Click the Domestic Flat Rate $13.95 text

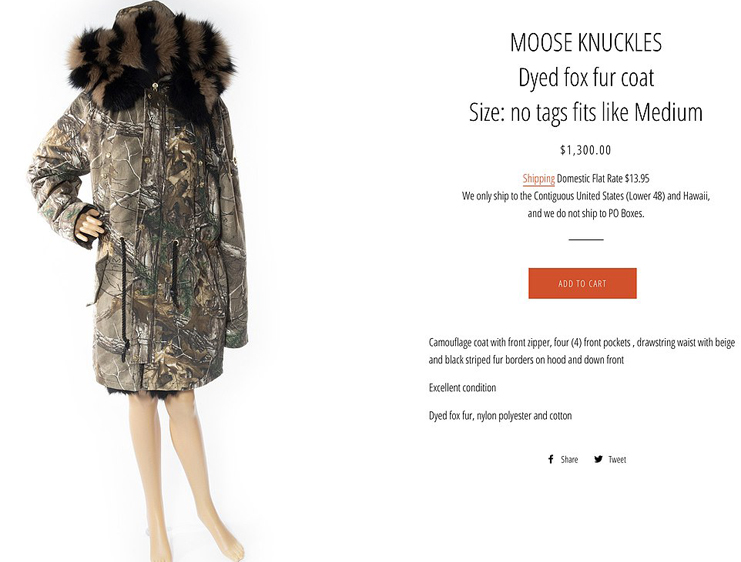point(603,178)
